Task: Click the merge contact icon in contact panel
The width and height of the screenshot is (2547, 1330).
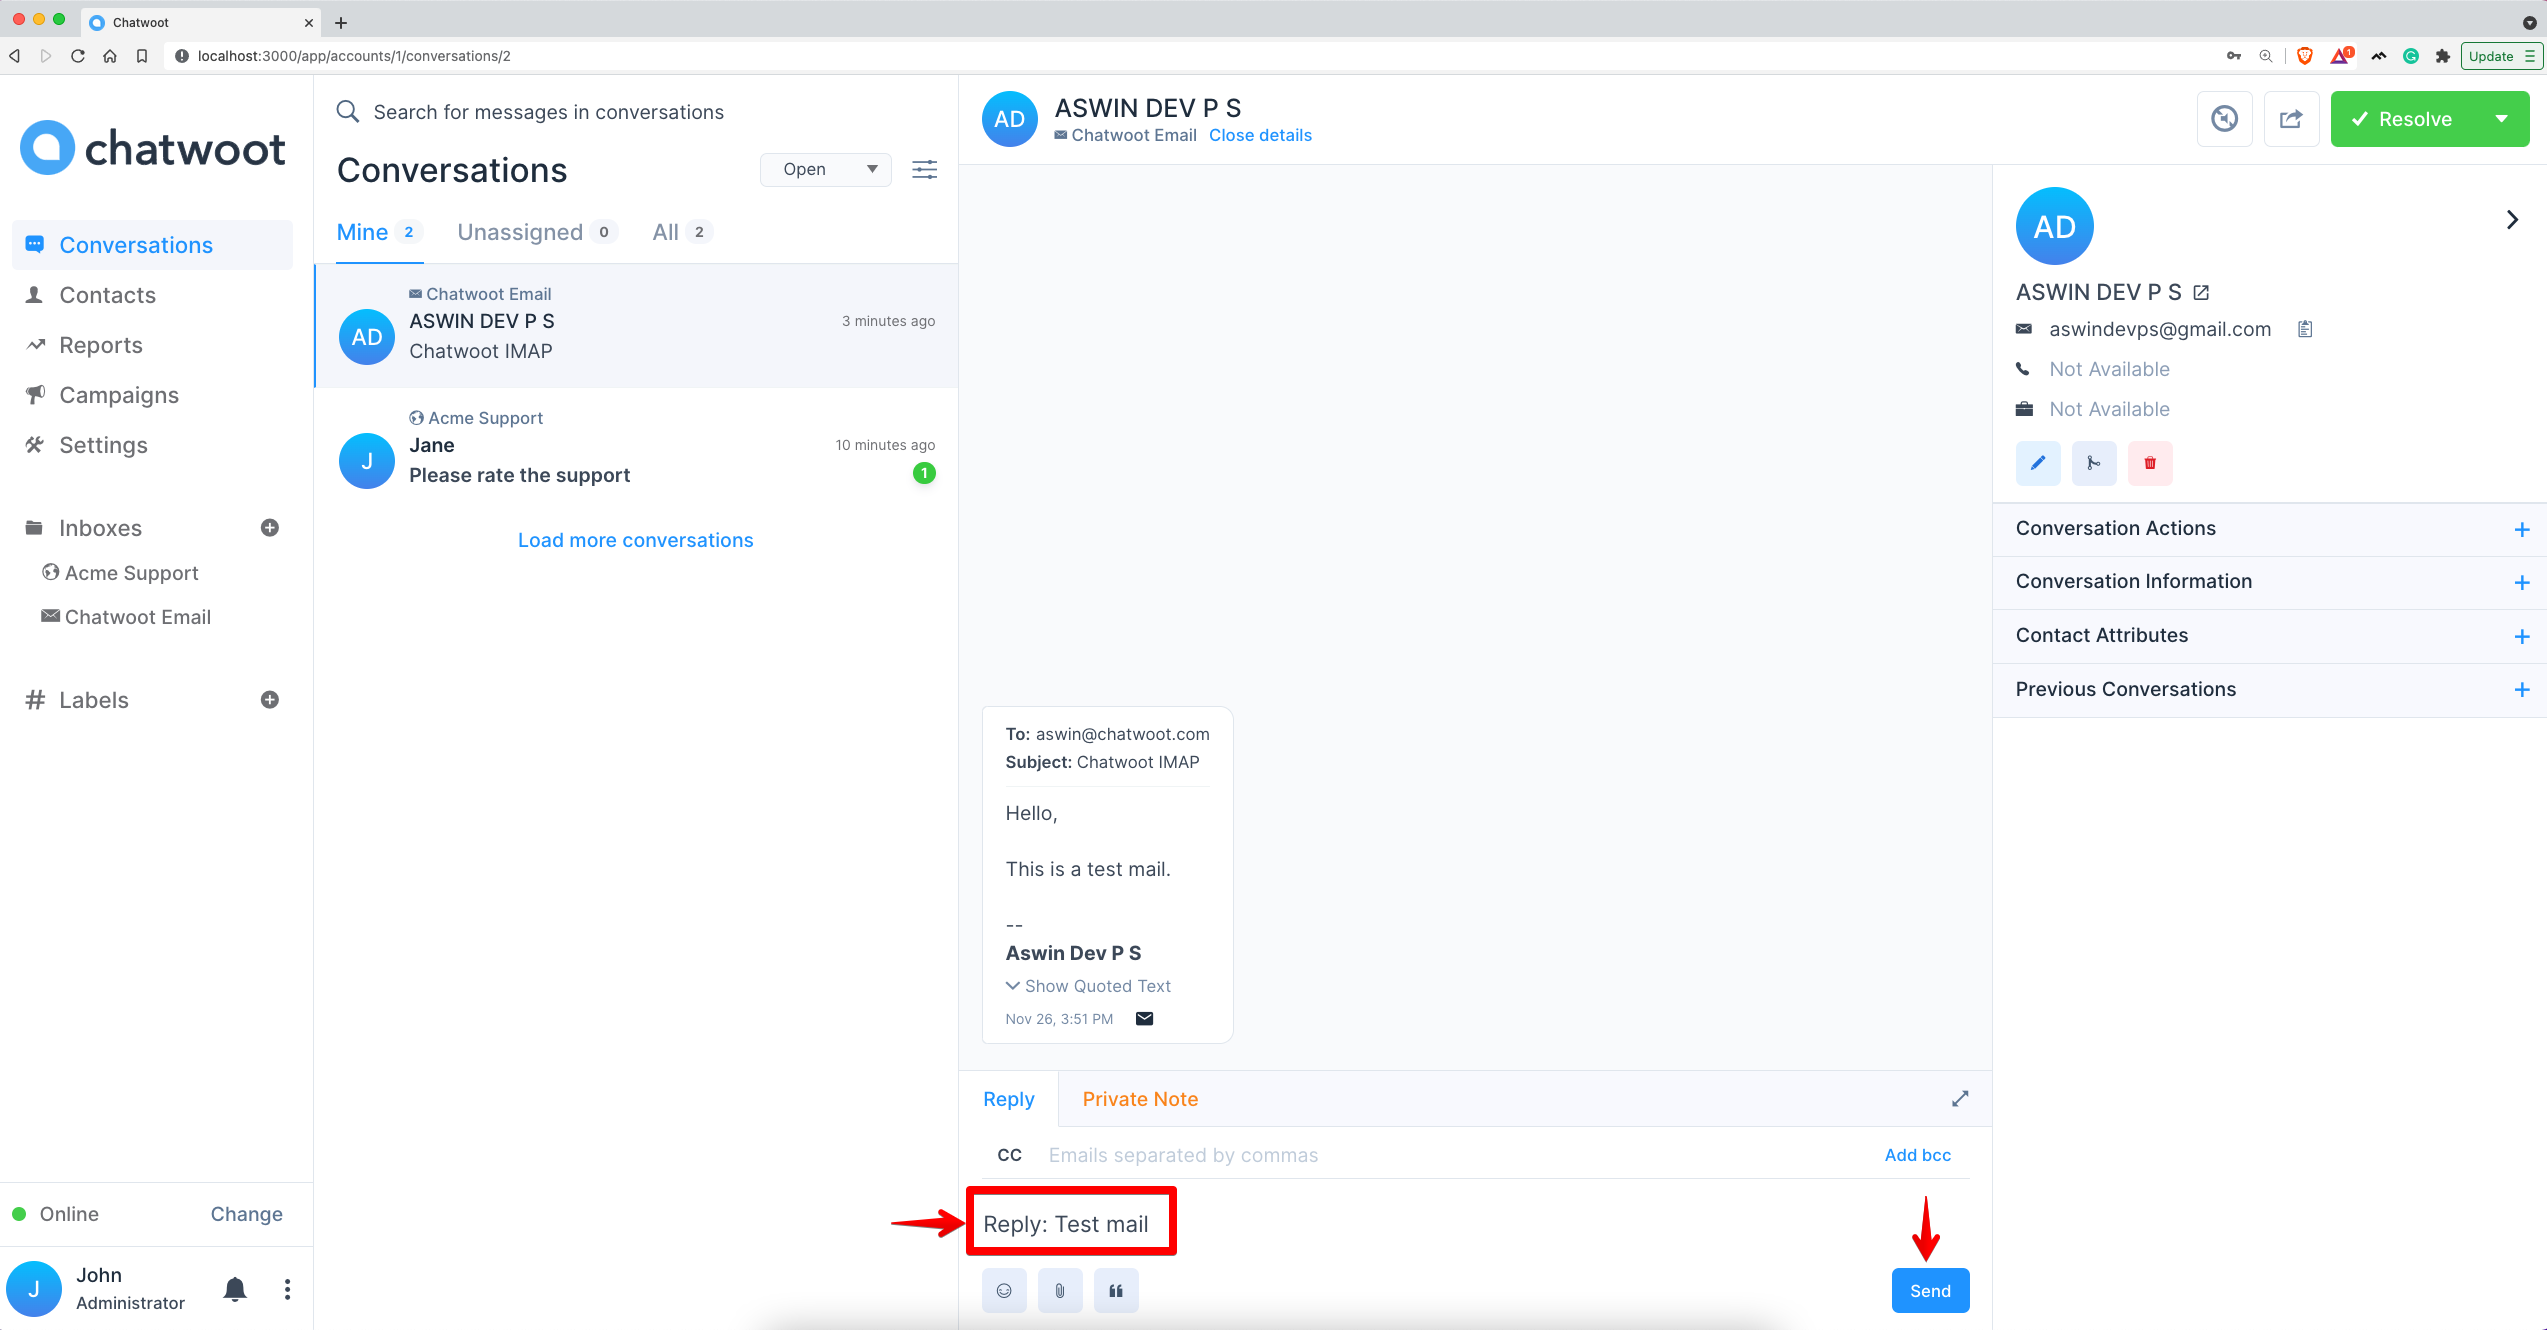Action: point(2094,463)
